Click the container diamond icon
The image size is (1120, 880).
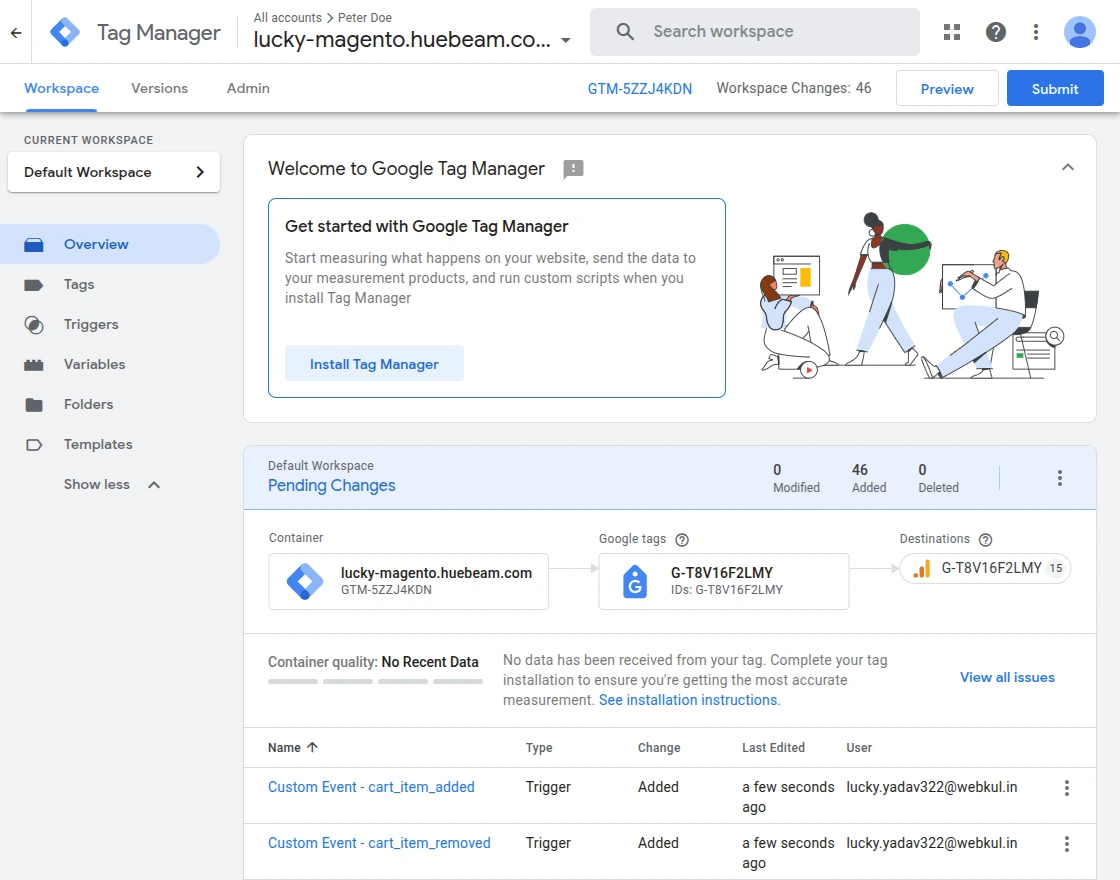click(x=305, y=581)
